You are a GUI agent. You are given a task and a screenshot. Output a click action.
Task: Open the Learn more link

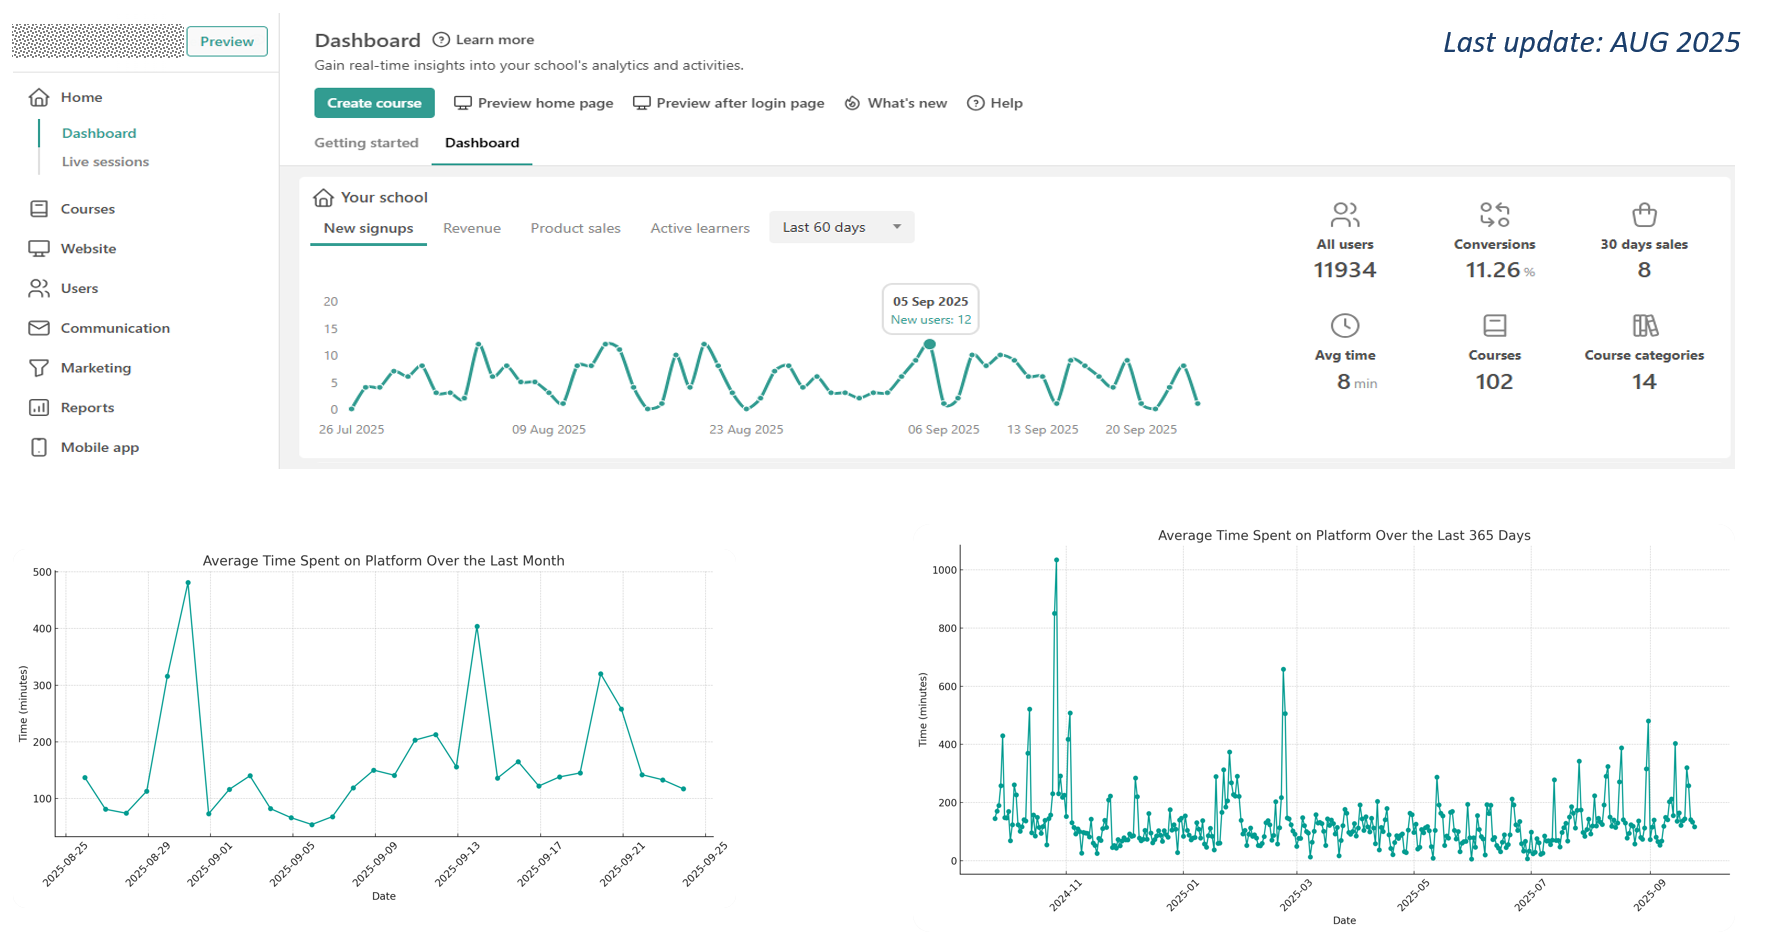point(484,40)
